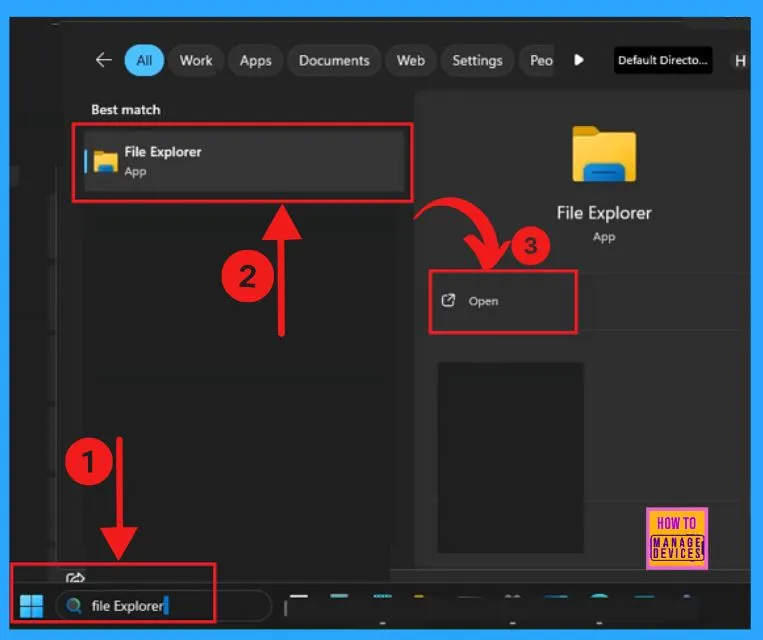Click the small File Explorer folder icon

pos(106,162)
